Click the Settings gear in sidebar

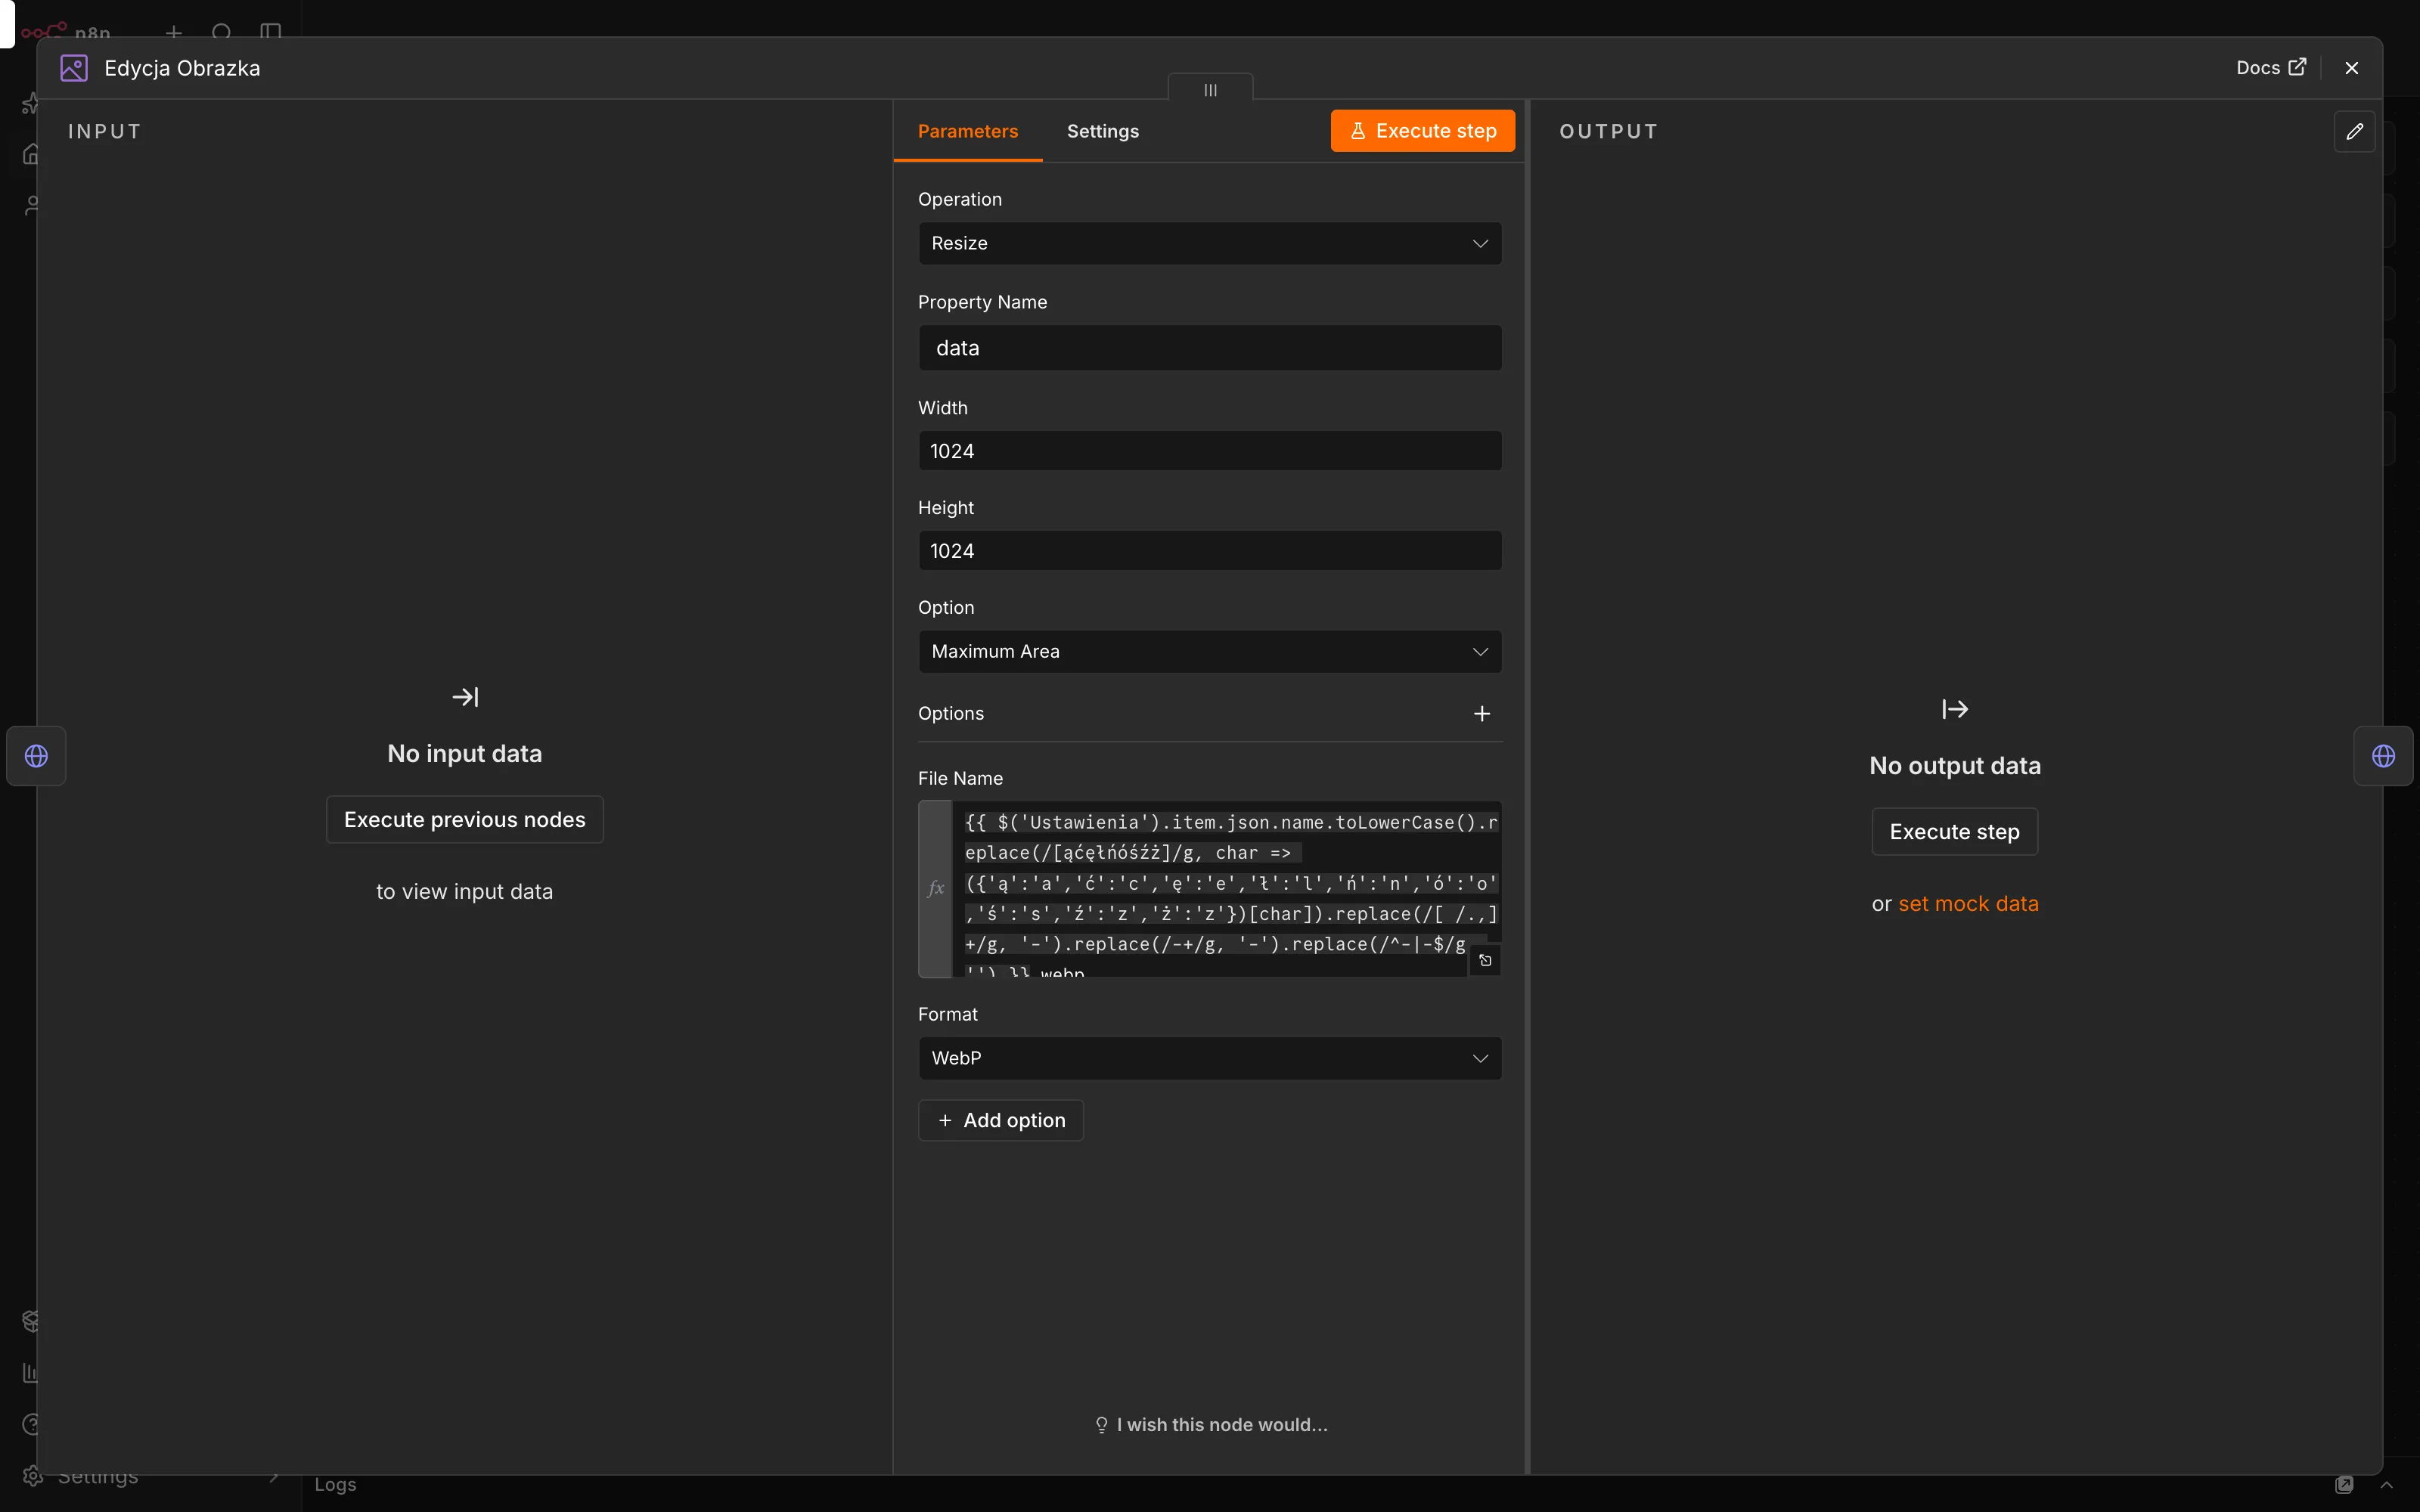pyautogui.click(x=32, y=1476)
